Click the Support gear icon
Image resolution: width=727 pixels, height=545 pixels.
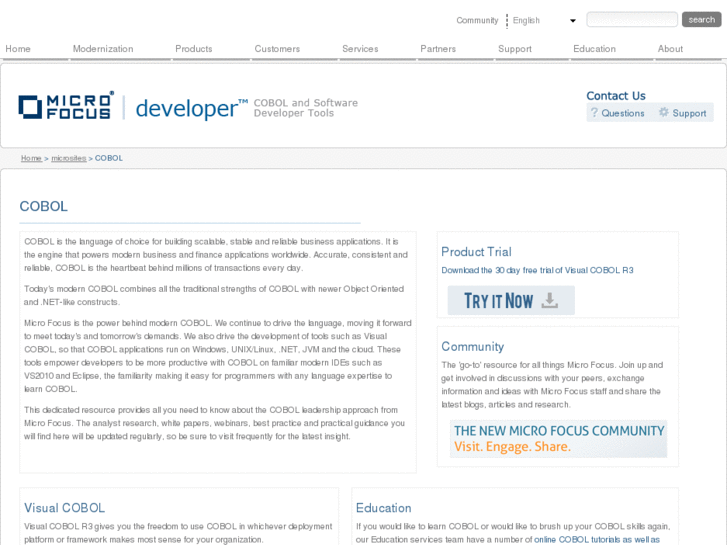pyautogui.click(x=664, y=112)
